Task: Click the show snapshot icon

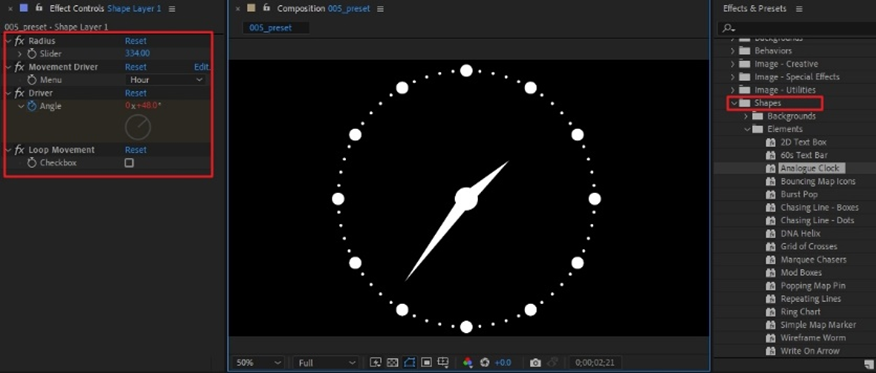Action: (x=553, y=363)
